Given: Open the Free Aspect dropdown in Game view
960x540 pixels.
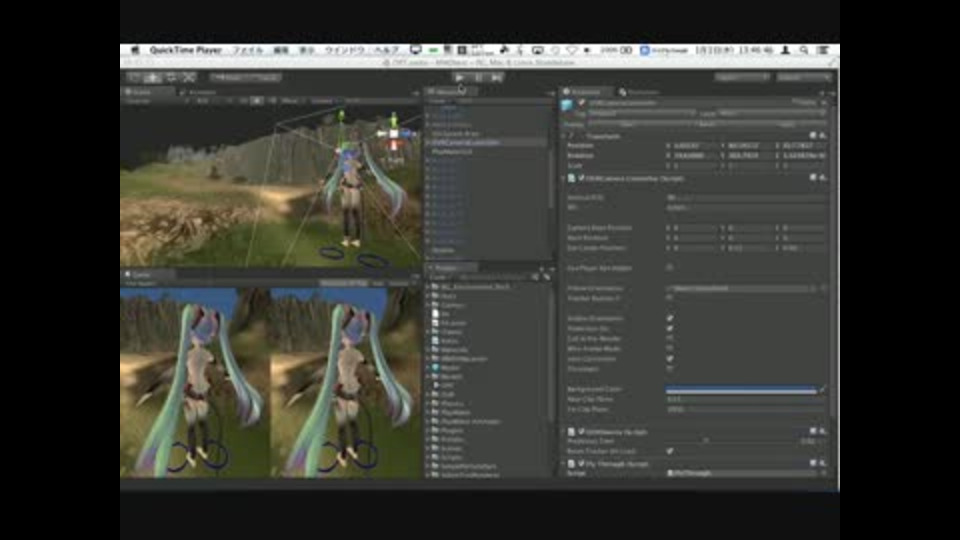Looking at the screenshot, I should tap(142, 283).
